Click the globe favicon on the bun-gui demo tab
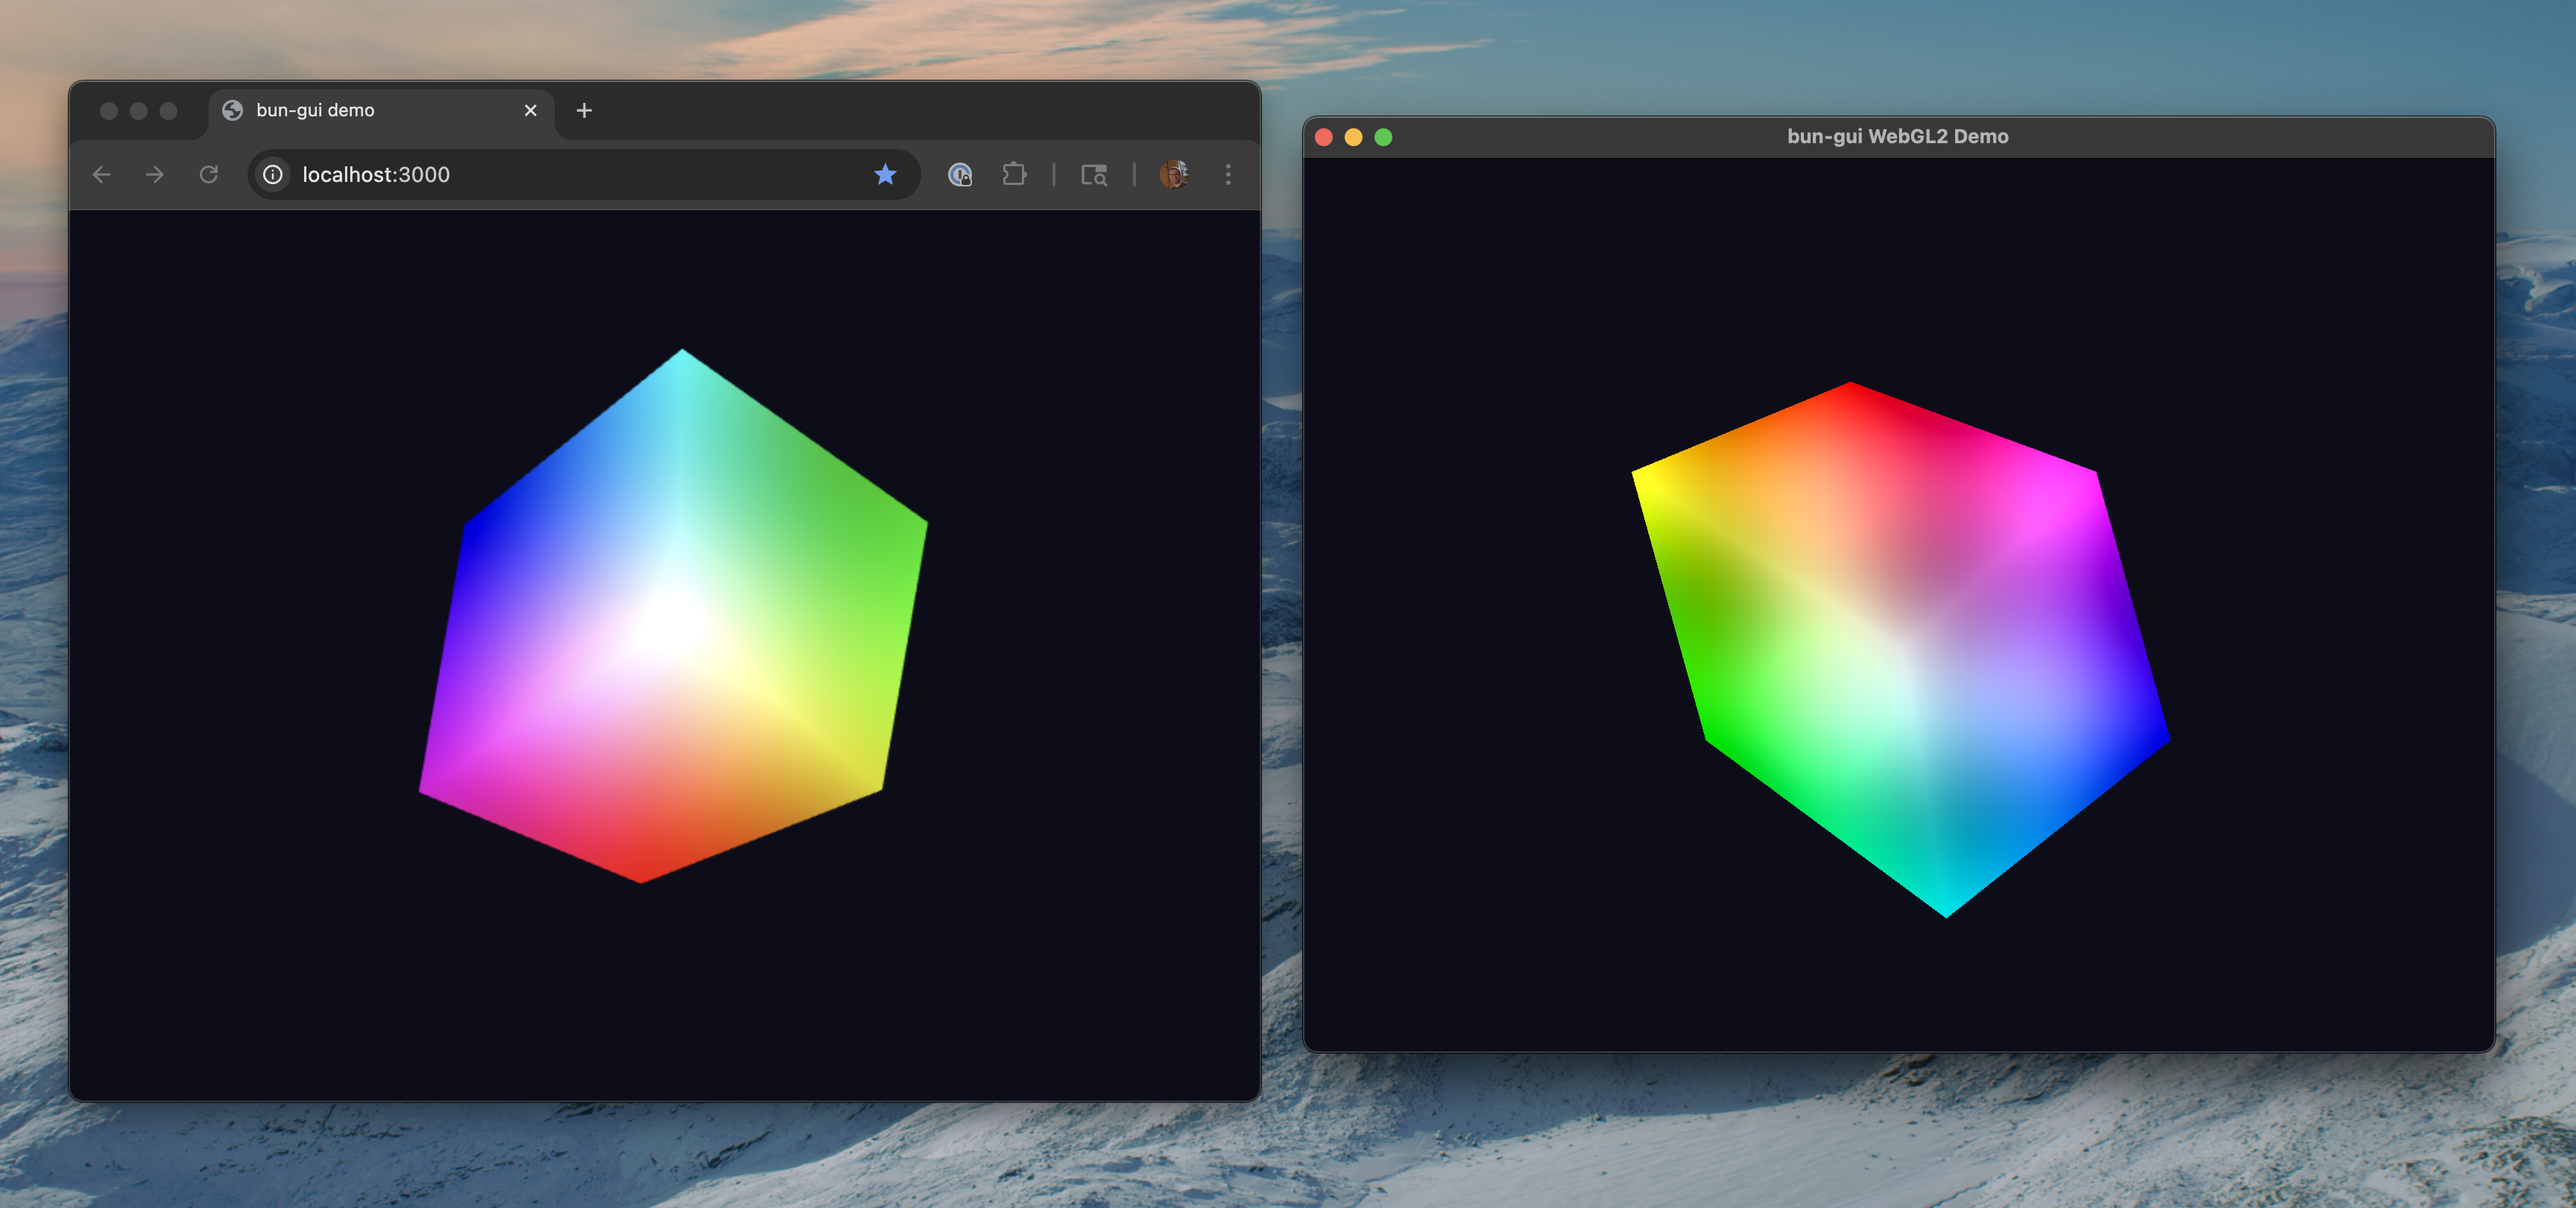The image size is (2576, 1208). 234,110
